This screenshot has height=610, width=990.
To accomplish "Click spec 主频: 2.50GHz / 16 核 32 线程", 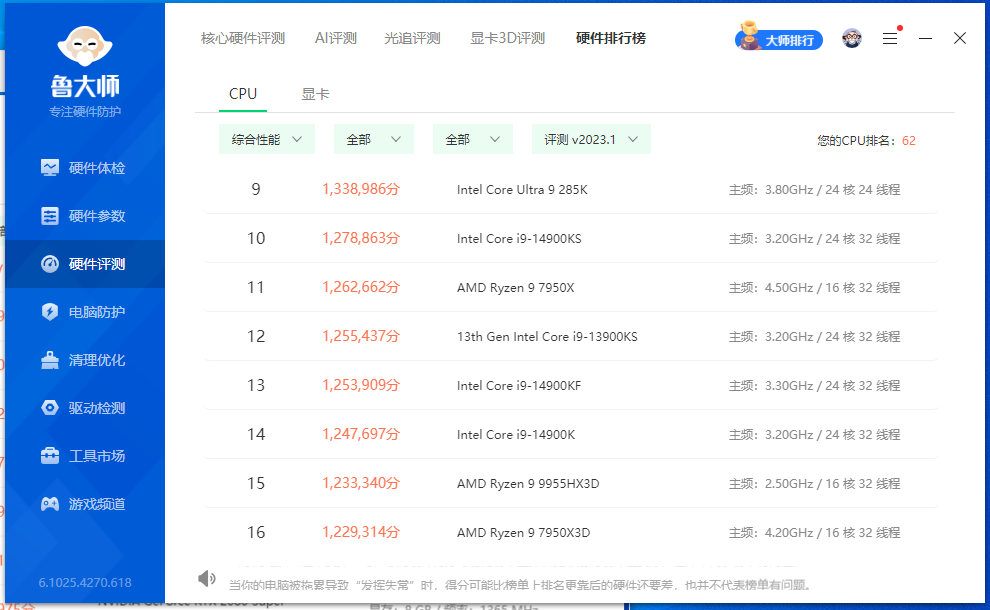I will click(x=814, y=483).
